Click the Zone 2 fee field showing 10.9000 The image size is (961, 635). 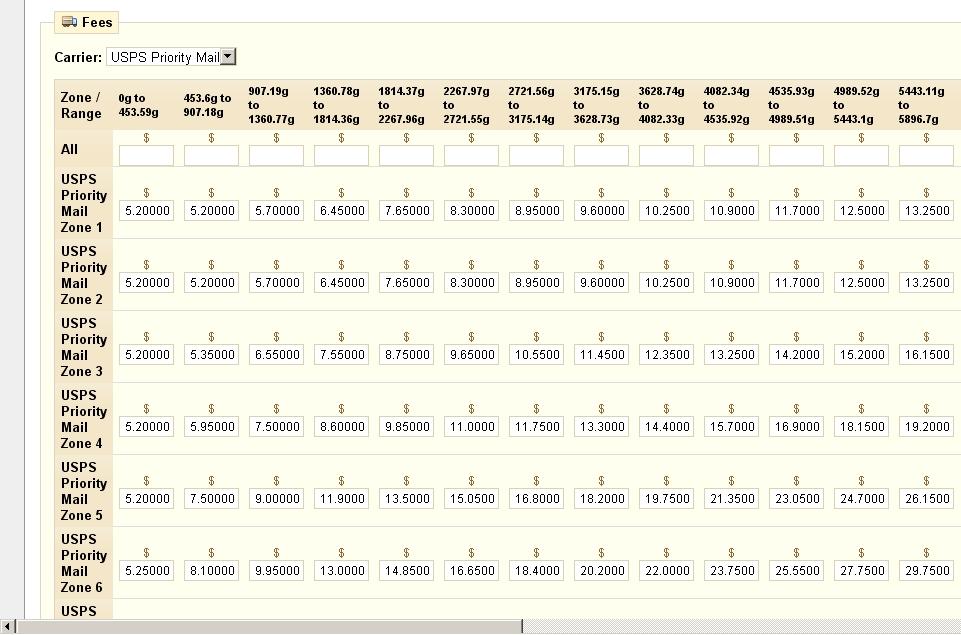(731, 283)
